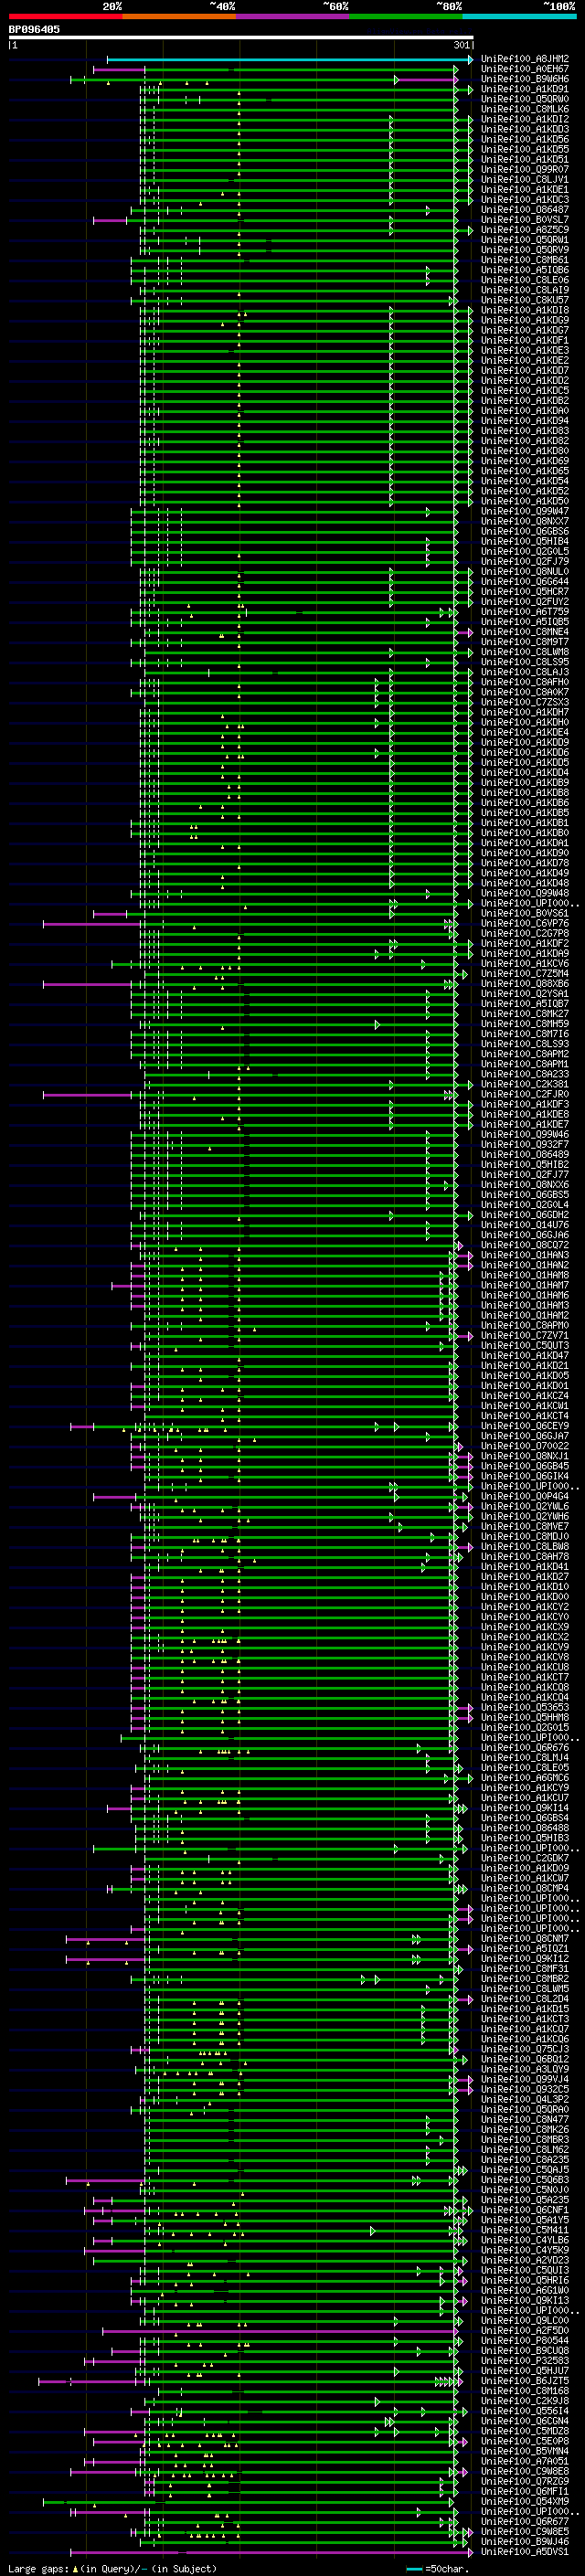Select hit UniRef100_Q5QRW1
The width and height of the screenshot is (585, 2576).
click(x=525, y=240)
